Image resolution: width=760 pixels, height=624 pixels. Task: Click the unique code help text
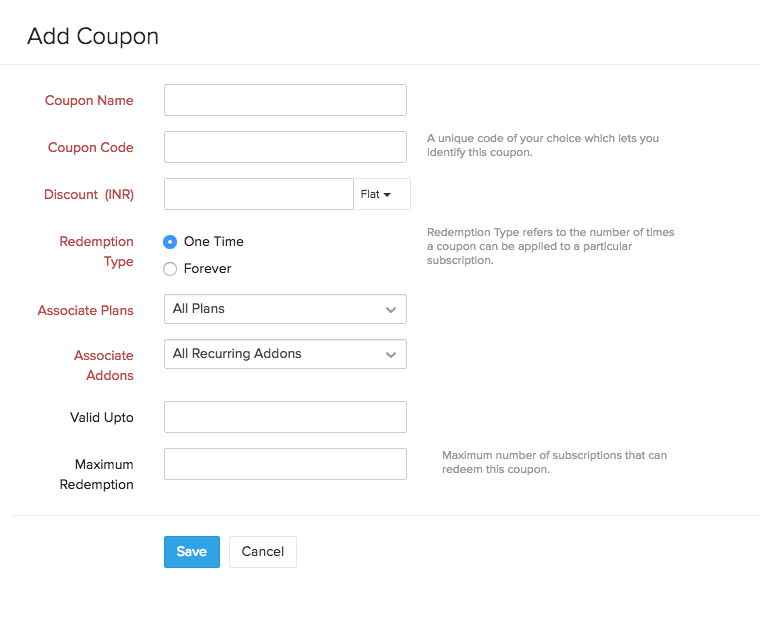[543, 146]
